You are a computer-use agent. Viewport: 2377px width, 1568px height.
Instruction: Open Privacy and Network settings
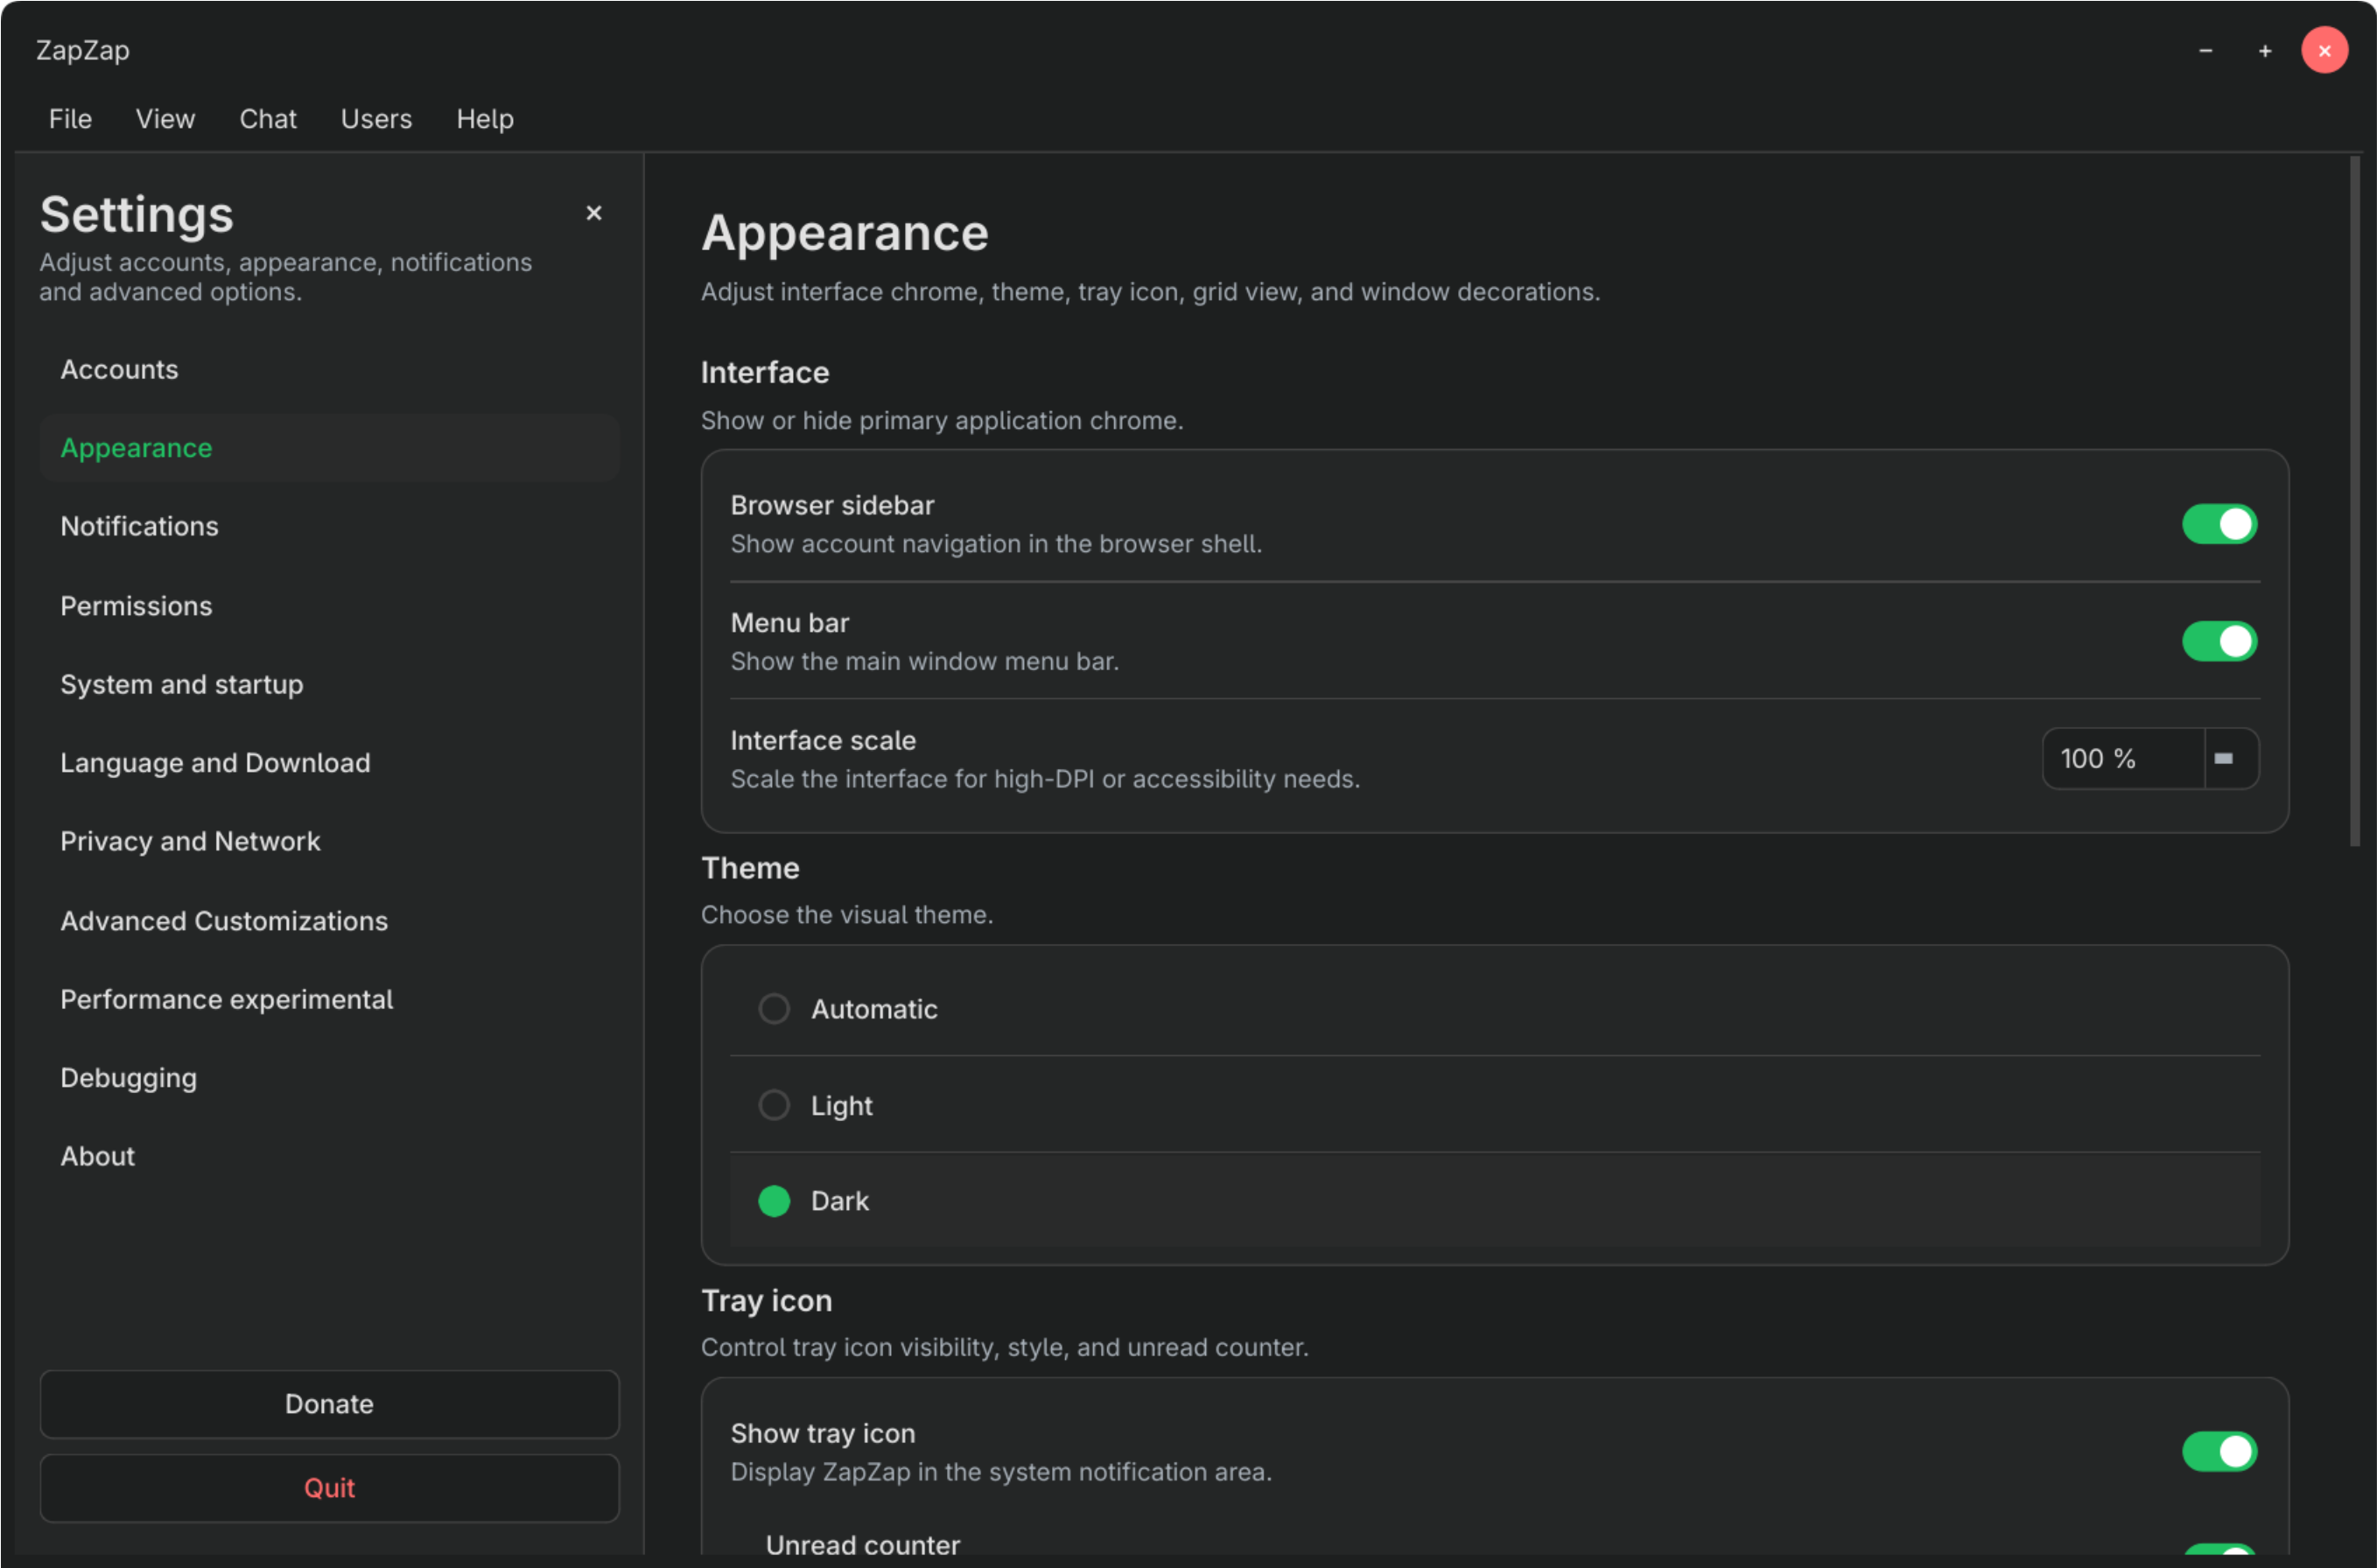329,842
